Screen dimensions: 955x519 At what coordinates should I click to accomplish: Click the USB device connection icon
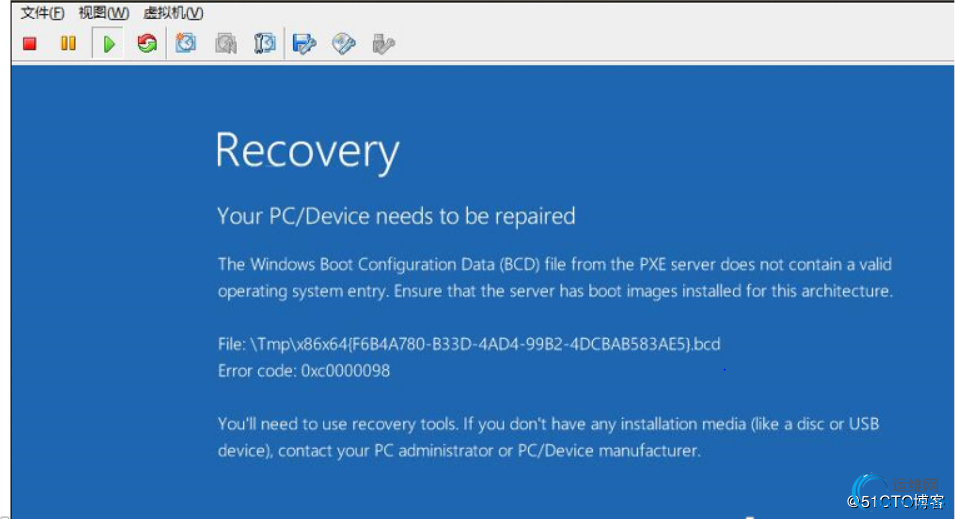point(383,44)
